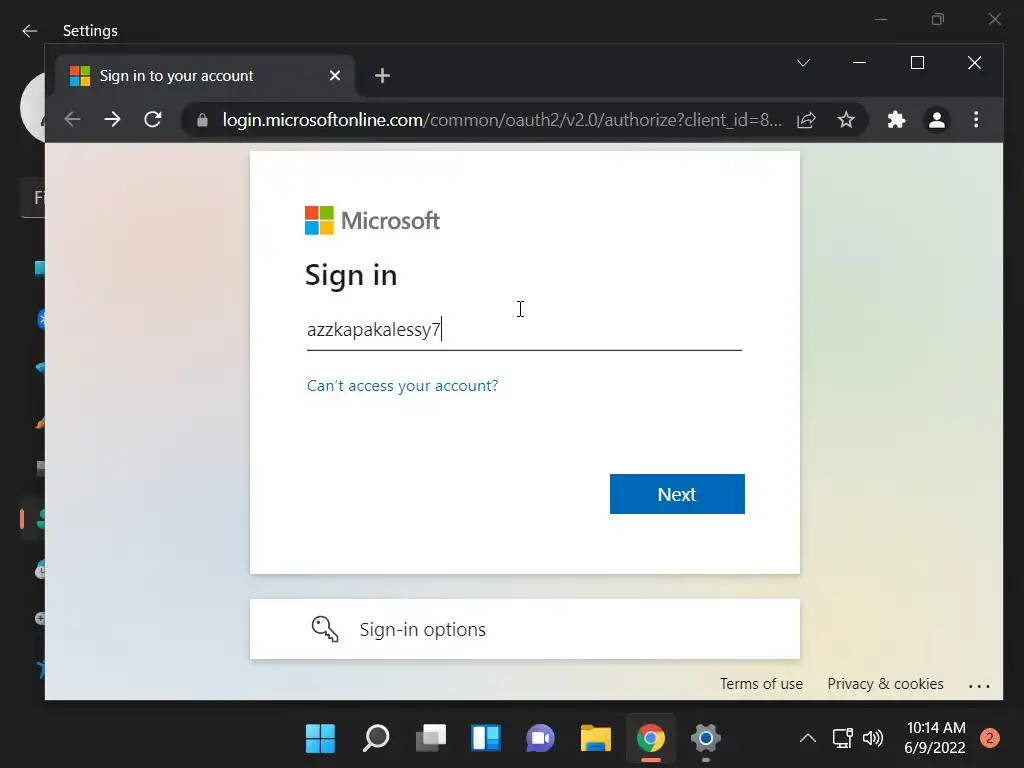Open Sign-in options
The width and height of the screenshot is (1024, 768).
524,629
